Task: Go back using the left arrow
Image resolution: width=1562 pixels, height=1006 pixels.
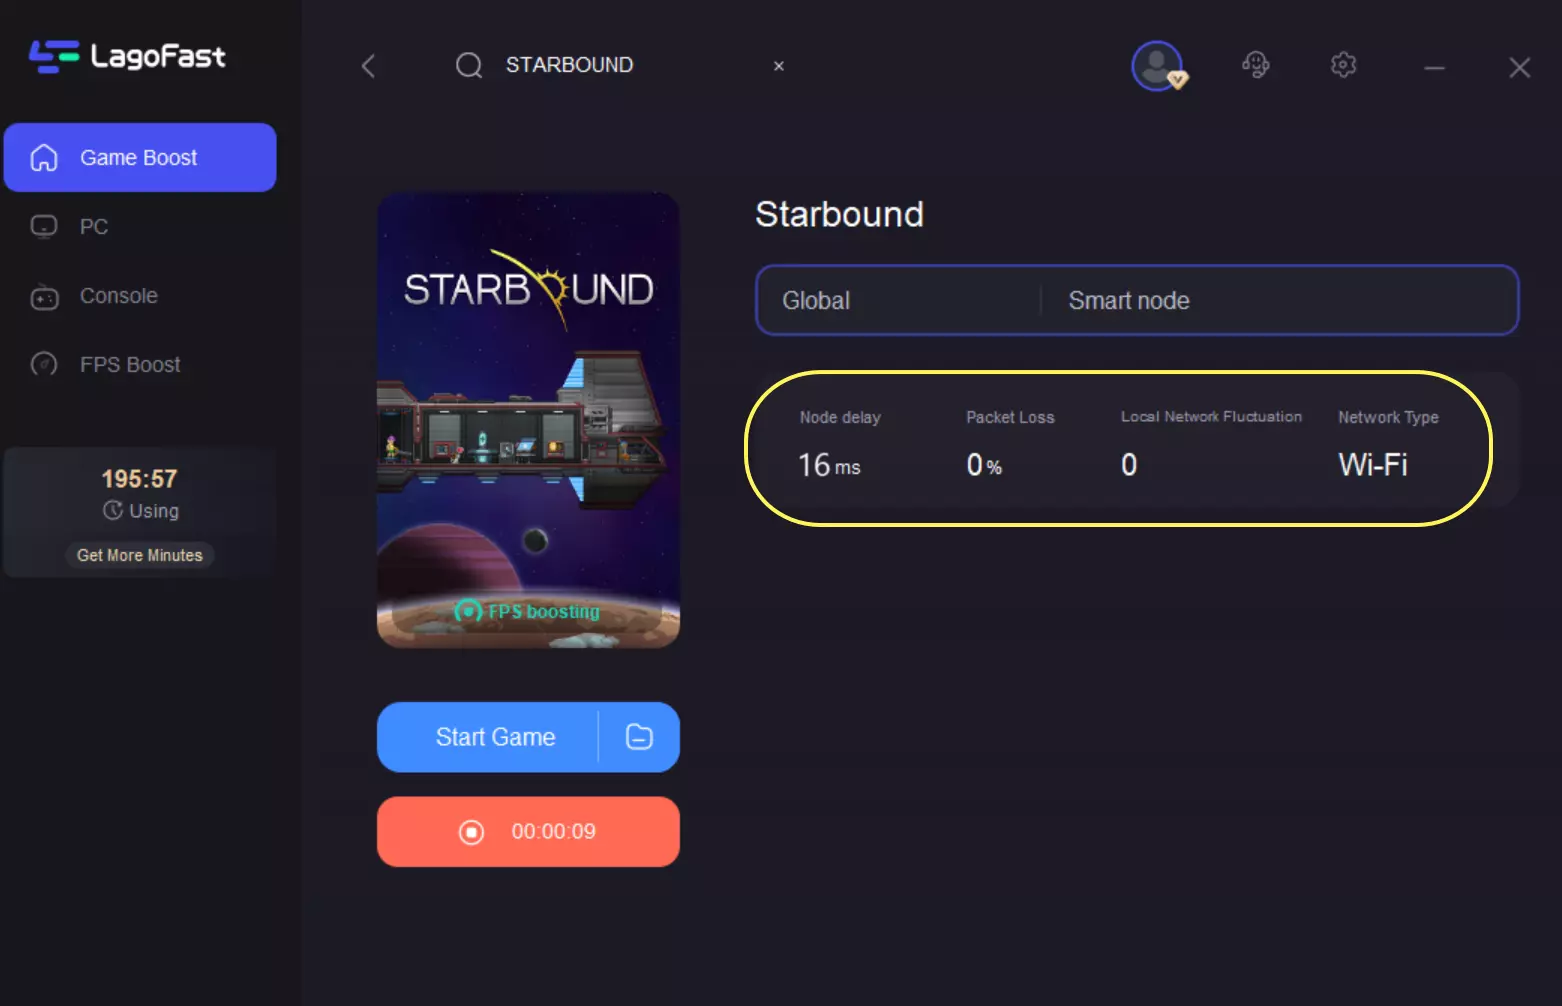Action: click(369, 66)
